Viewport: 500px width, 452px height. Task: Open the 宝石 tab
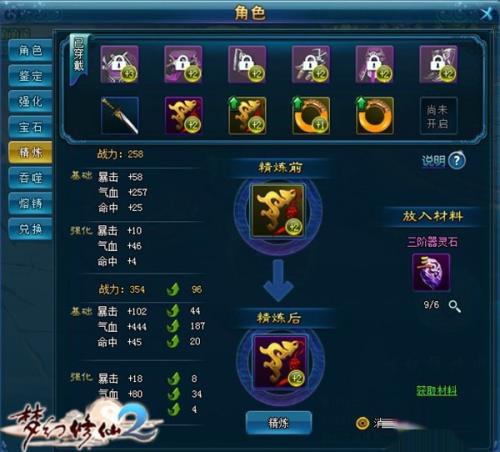pyautogui.click(x=30, y=127)
